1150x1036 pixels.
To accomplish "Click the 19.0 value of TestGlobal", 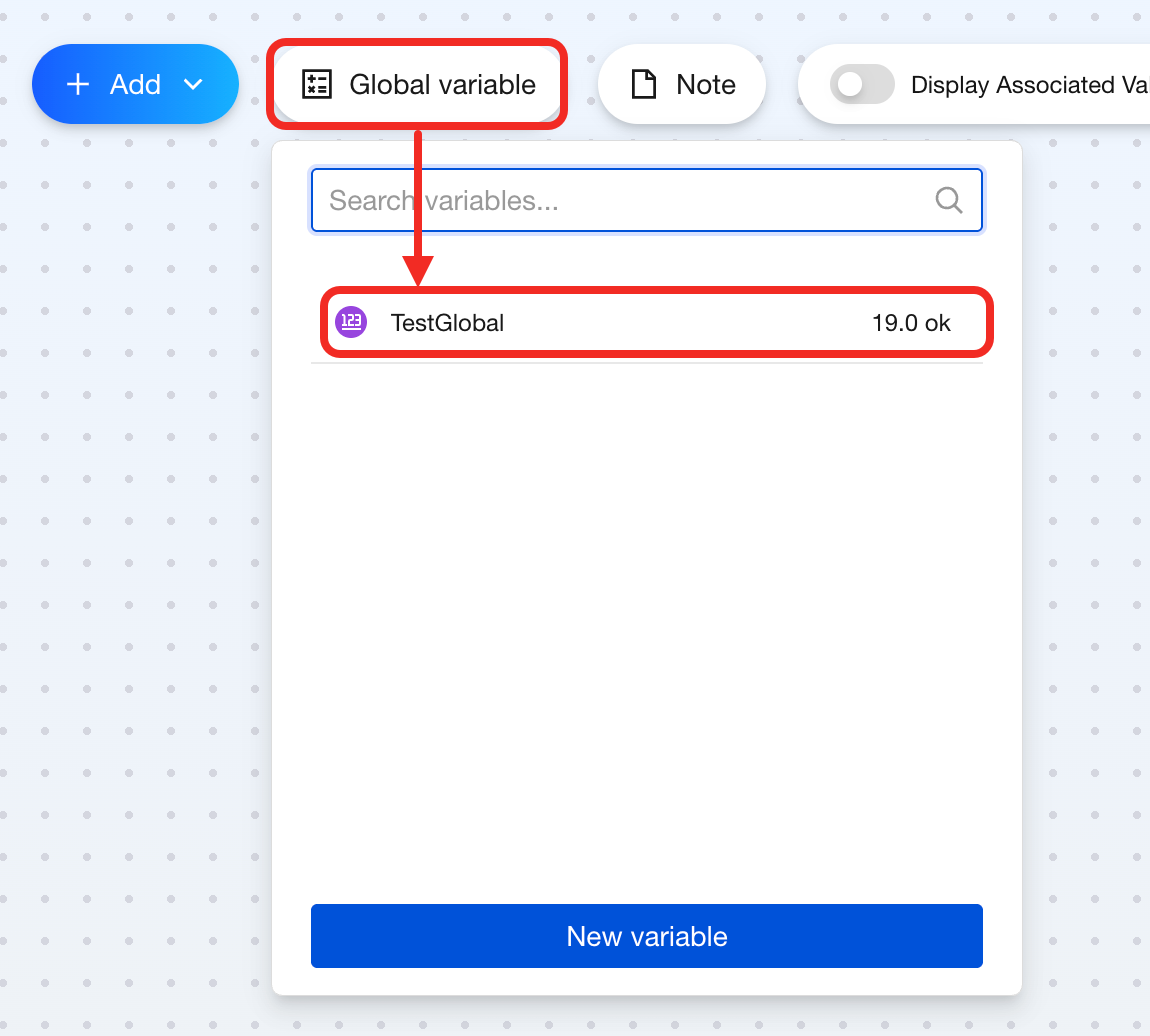I will coord(893,323).
